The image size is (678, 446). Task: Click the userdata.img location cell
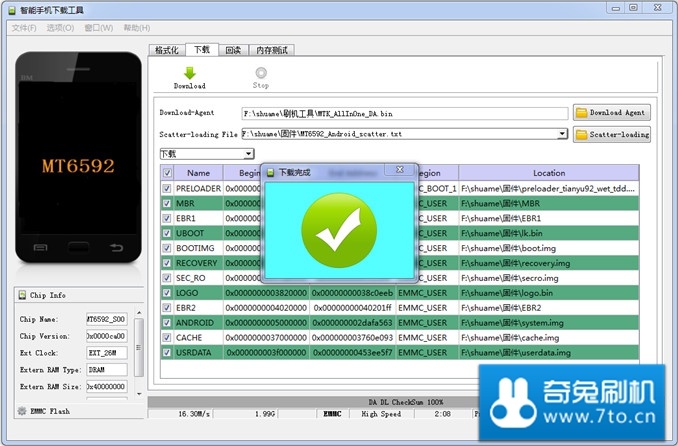[x=549, y=353]
